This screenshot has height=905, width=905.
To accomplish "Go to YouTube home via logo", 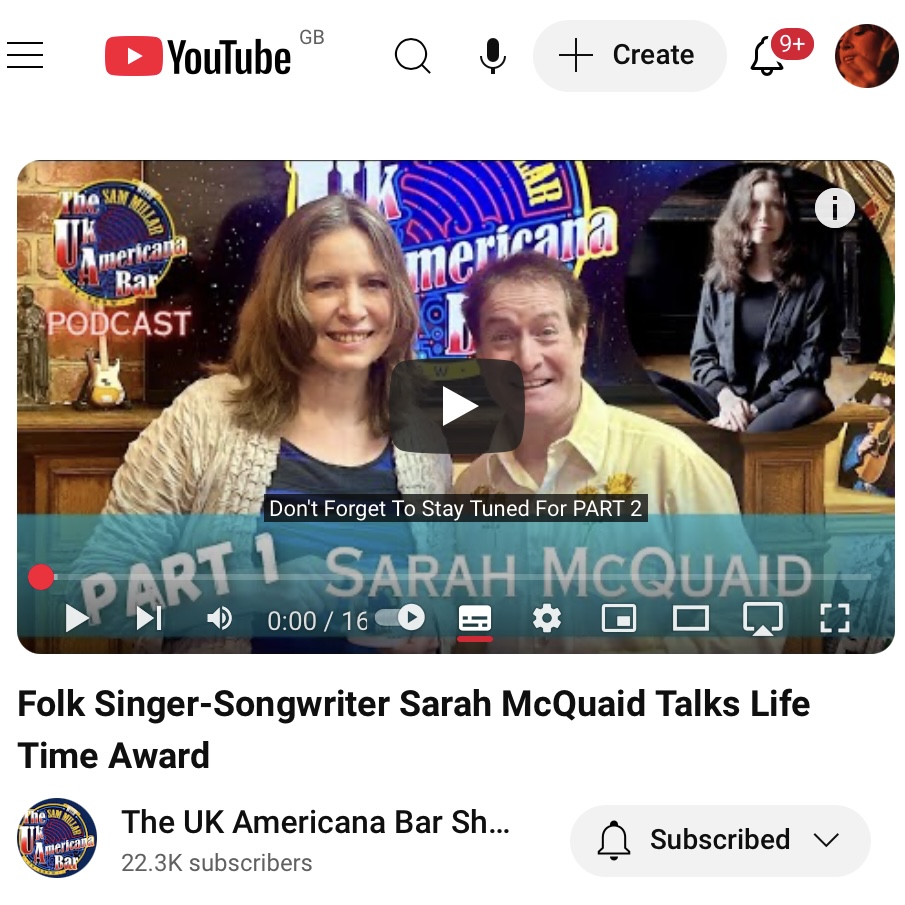I will click(x=198, y=56).
